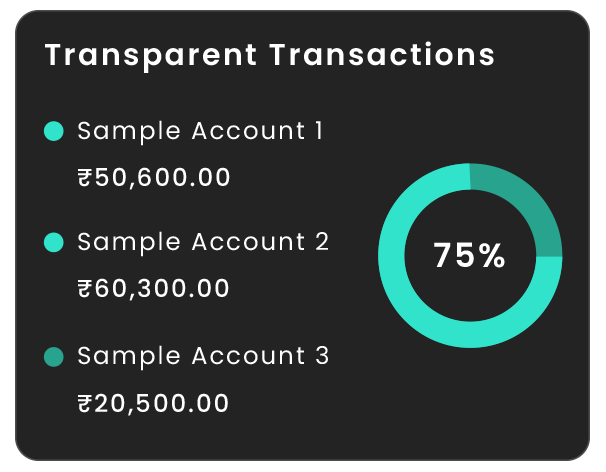The image size is (606, 472).
Task: Click the ₹20,500.00 amount digits
Action: tap(162, 404)
